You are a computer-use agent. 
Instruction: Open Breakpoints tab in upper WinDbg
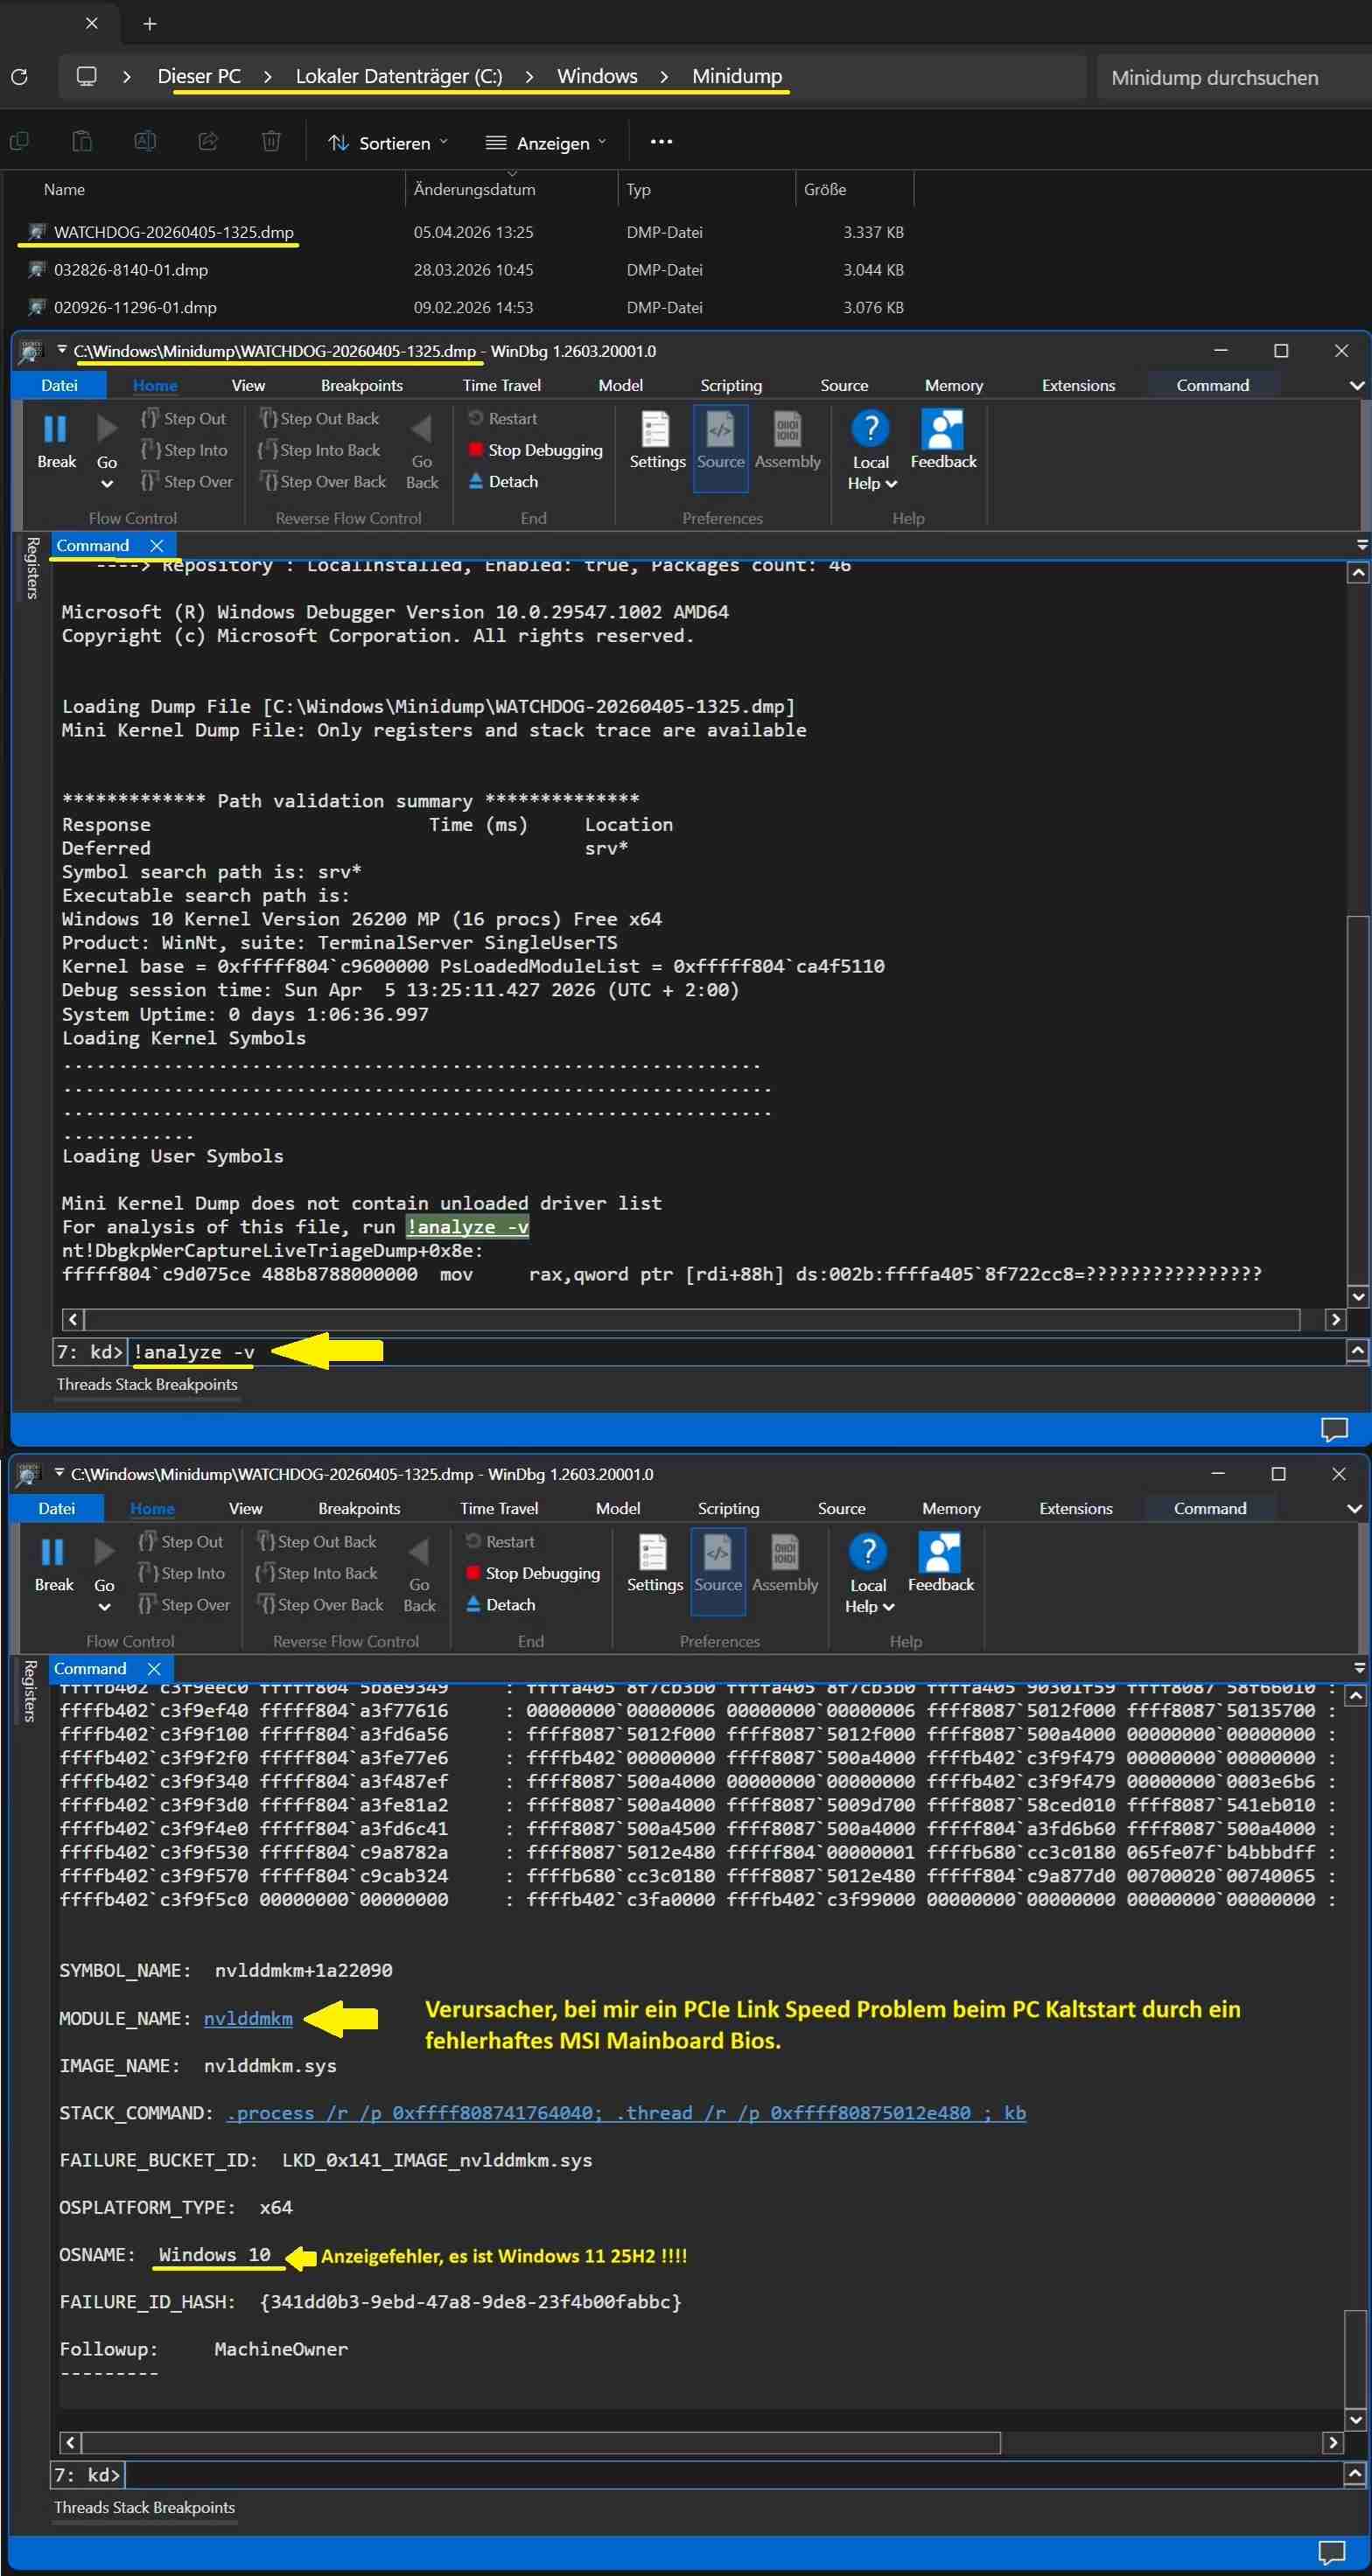point(362,385)
